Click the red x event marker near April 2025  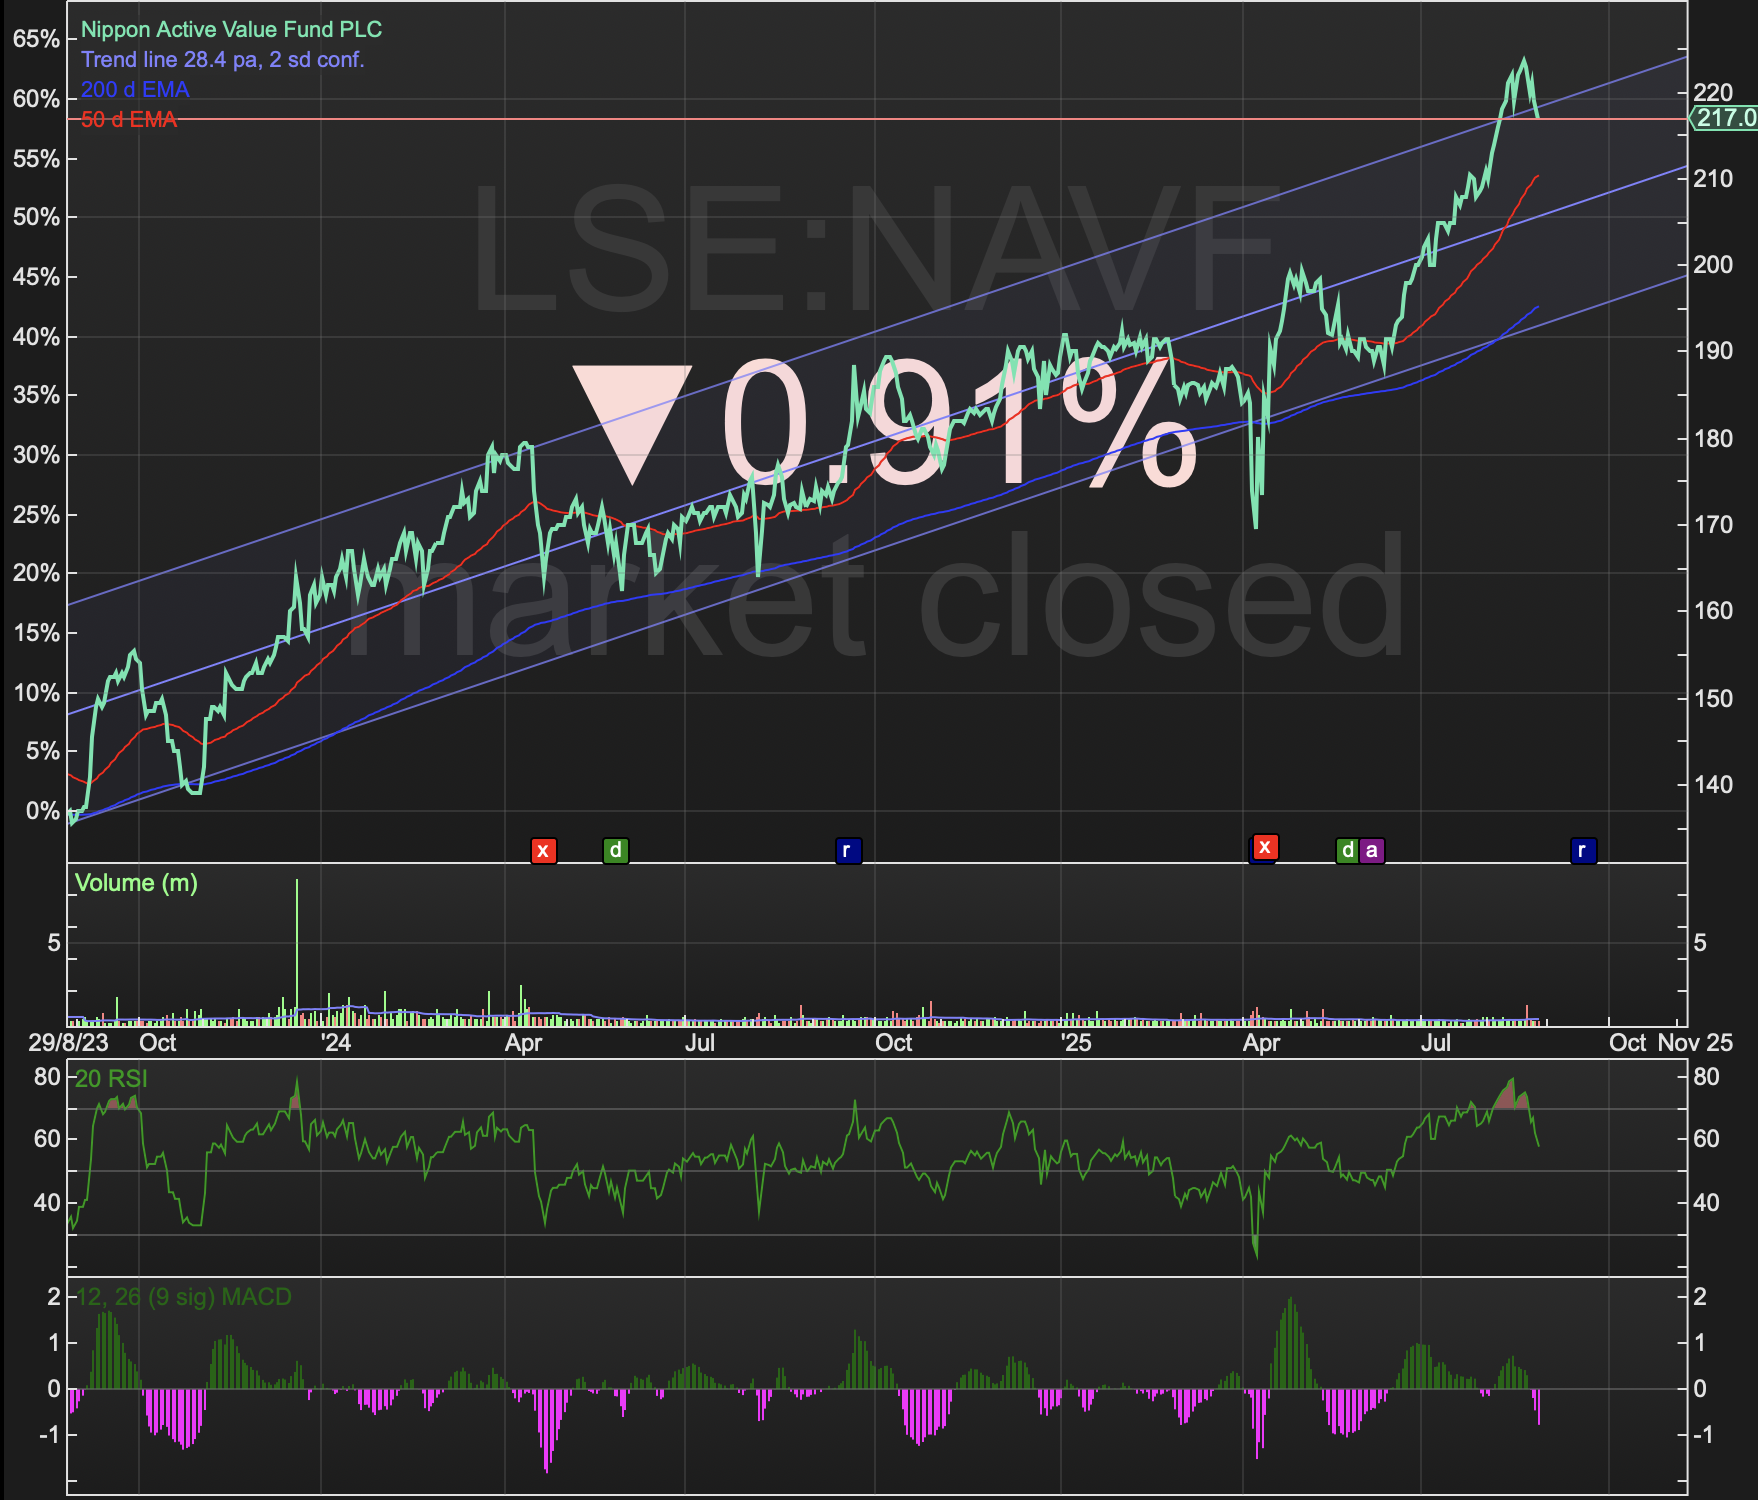[1265, 848]
